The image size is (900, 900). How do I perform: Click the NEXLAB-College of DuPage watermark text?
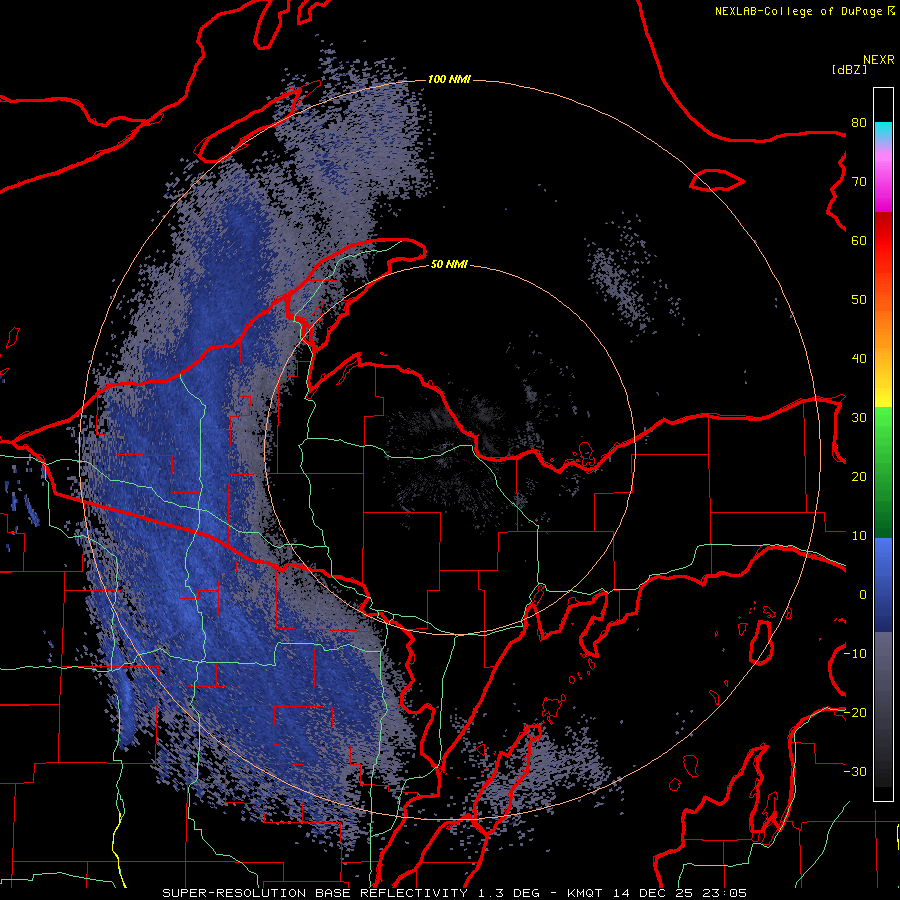pos(804,11)
